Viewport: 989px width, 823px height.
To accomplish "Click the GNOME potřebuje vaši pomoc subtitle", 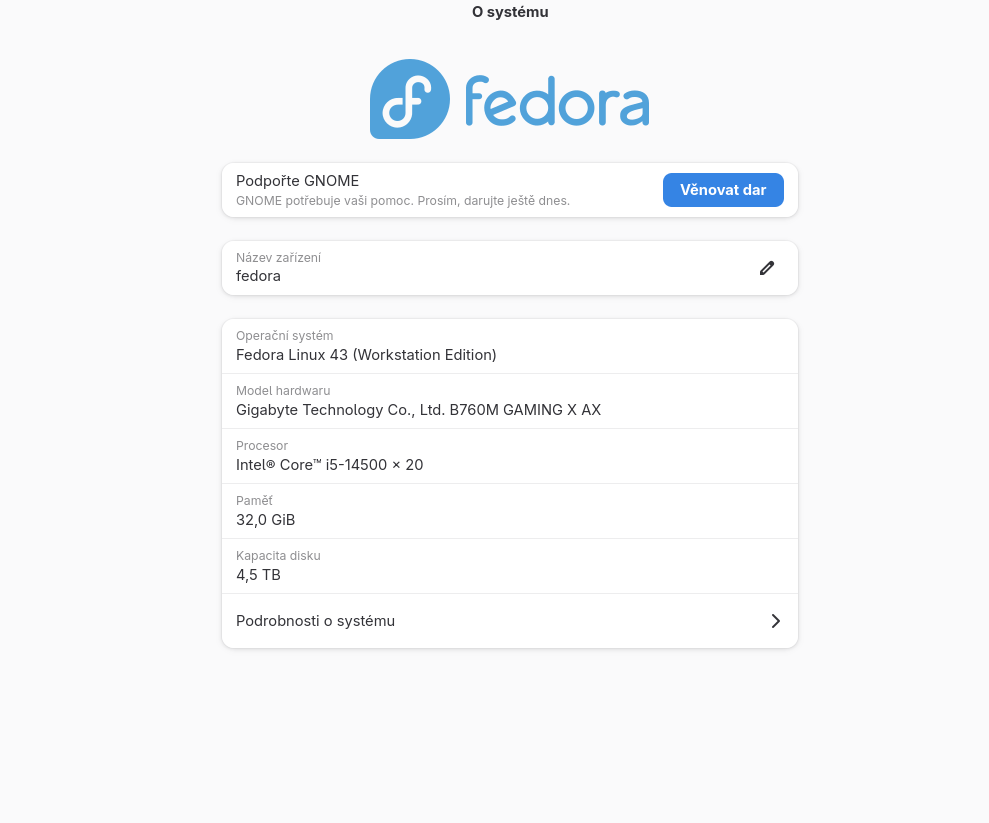I will [402, 200].
